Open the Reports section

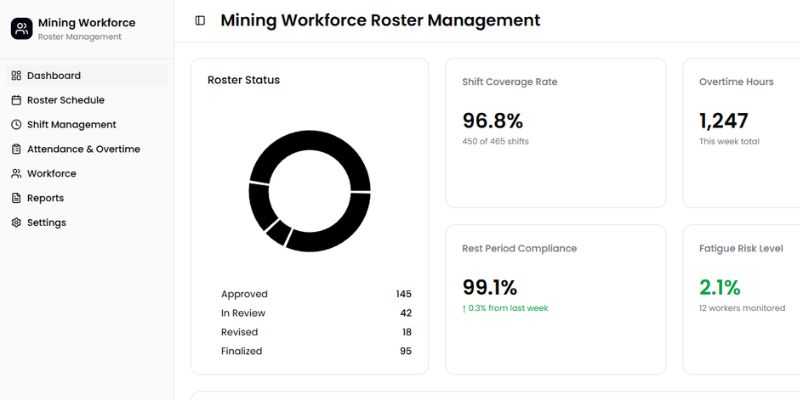[x=87, y=198]
